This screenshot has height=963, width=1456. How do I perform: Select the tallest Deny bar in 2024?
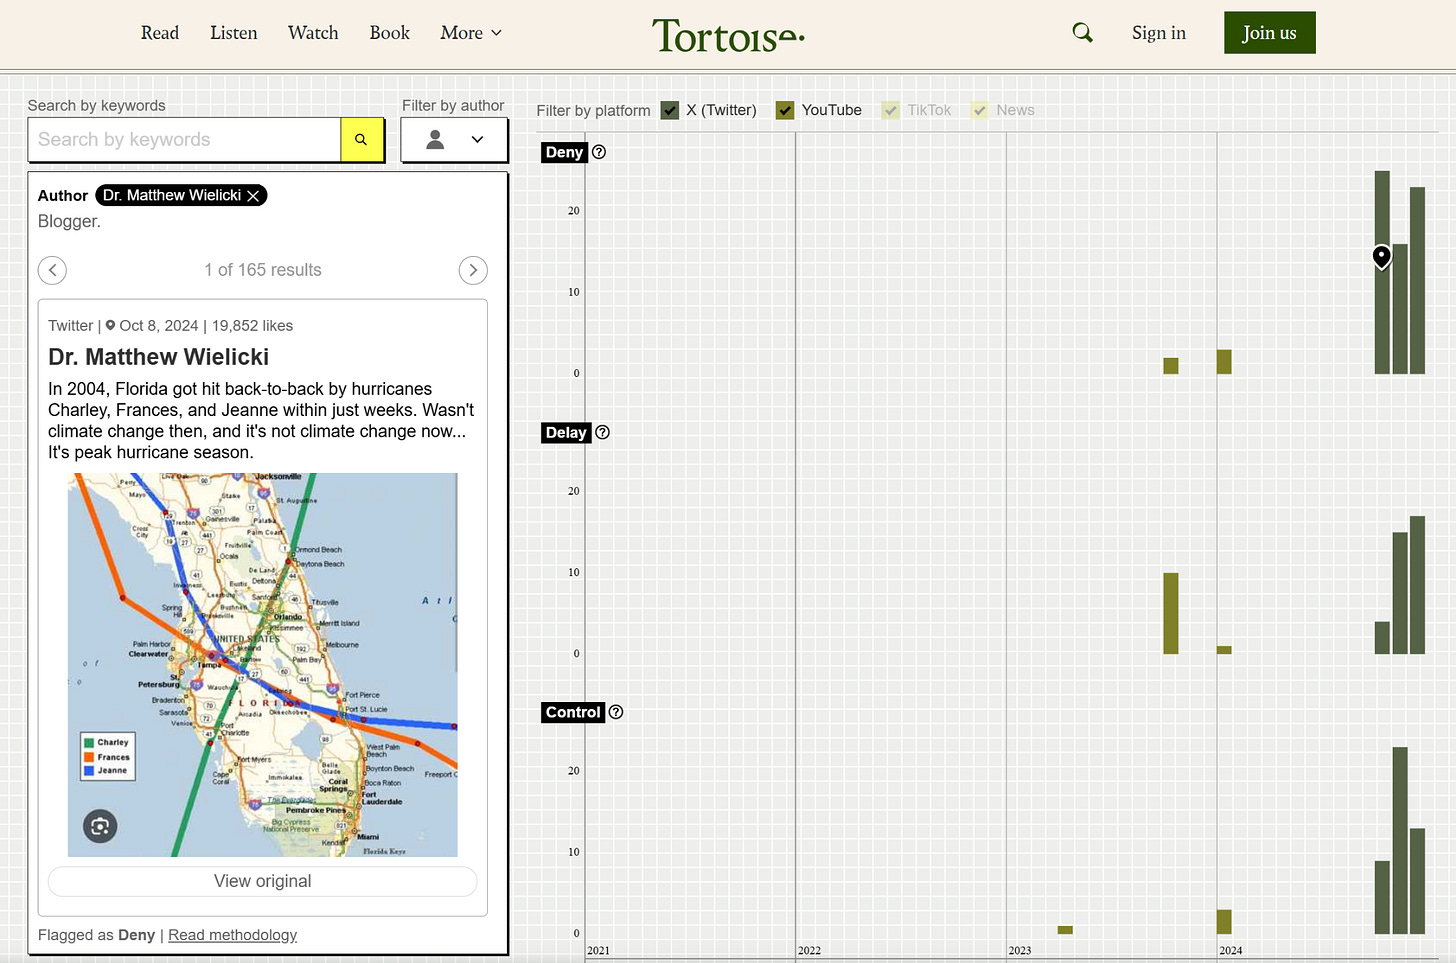[x=1382, y=272]
